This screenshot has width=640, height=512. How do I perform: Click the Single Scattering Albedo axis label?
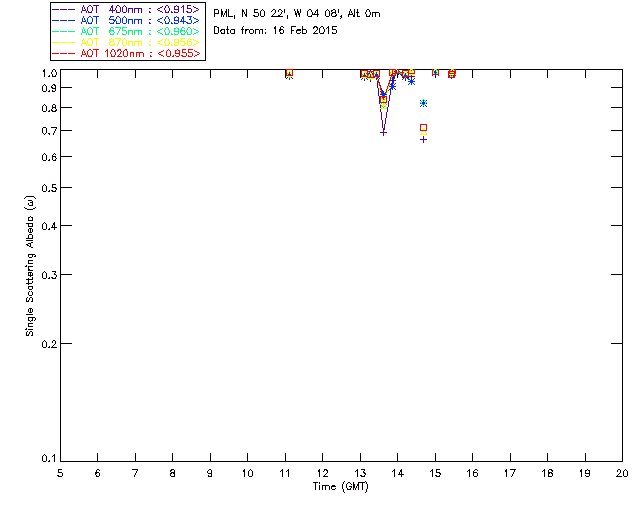click(30, 266)
